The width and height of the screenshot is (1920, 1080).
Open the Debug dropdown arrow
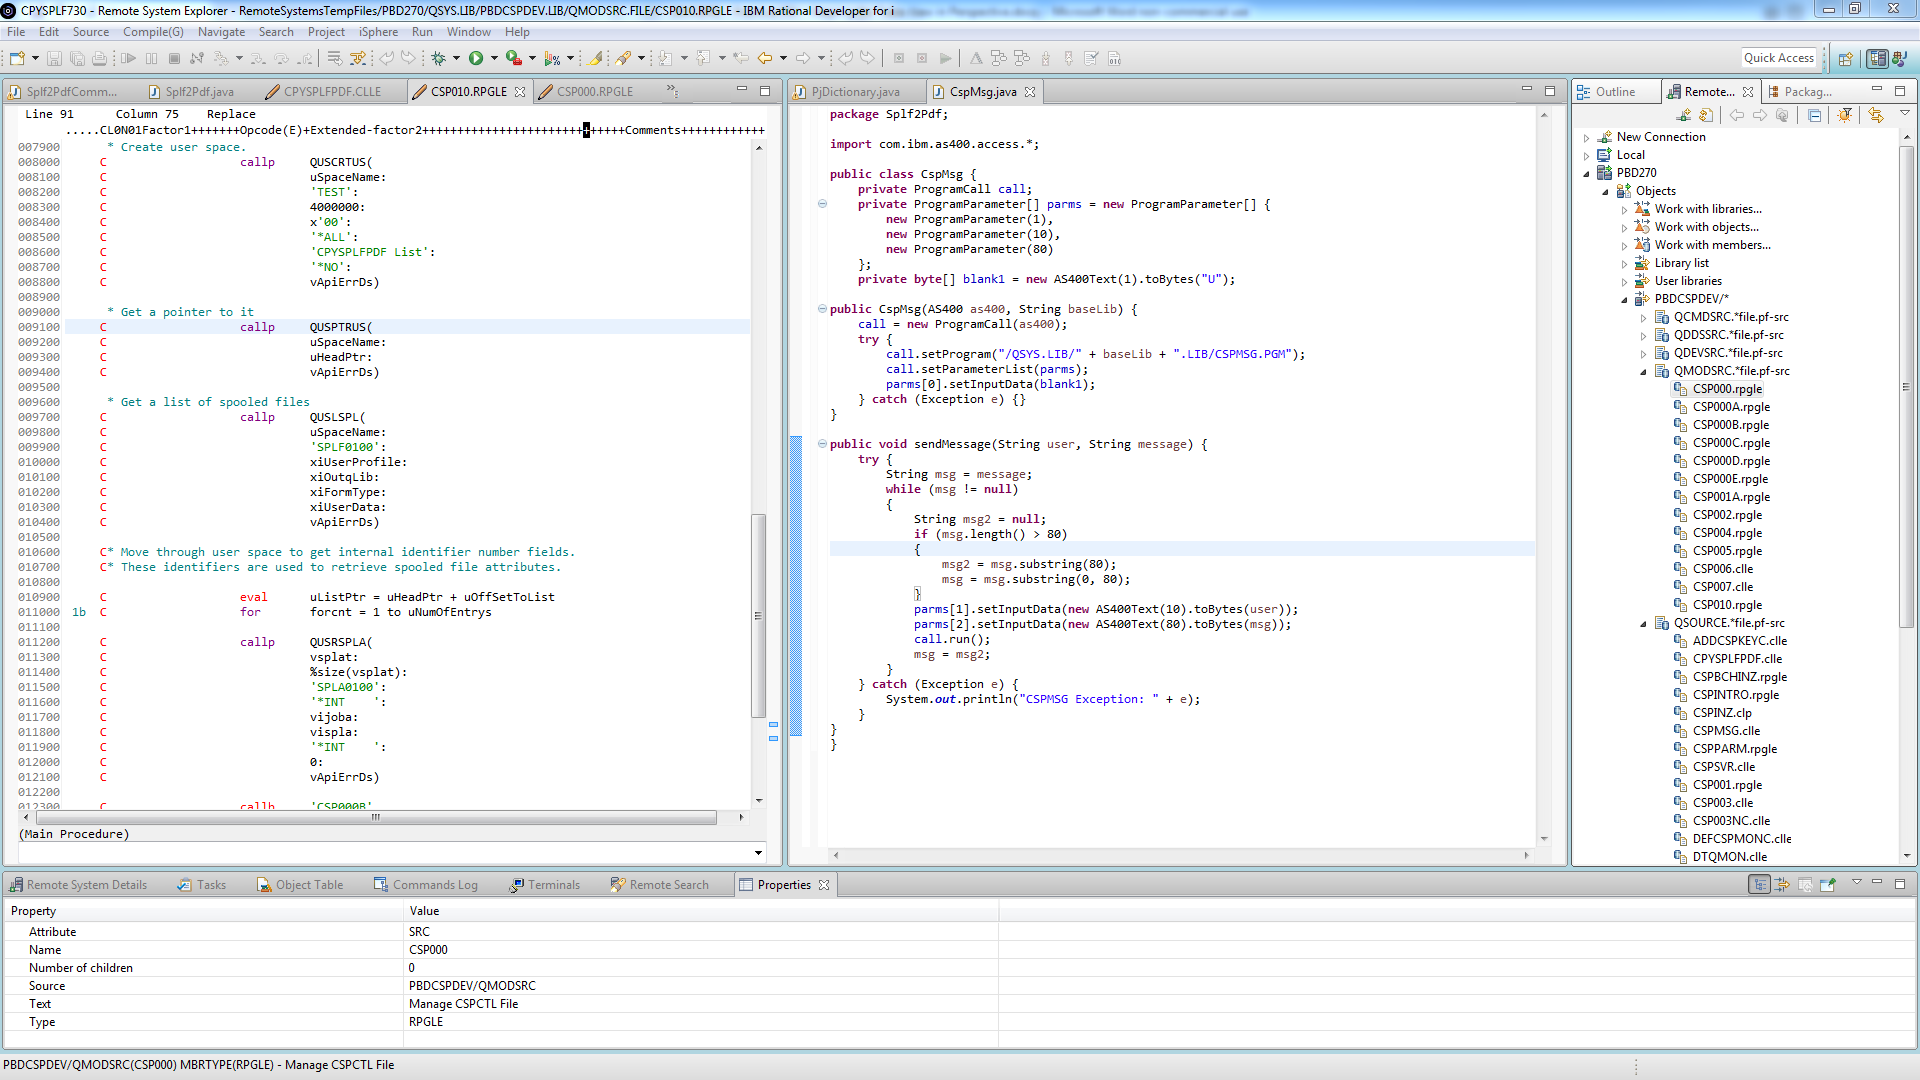click(x=456, y=58)
